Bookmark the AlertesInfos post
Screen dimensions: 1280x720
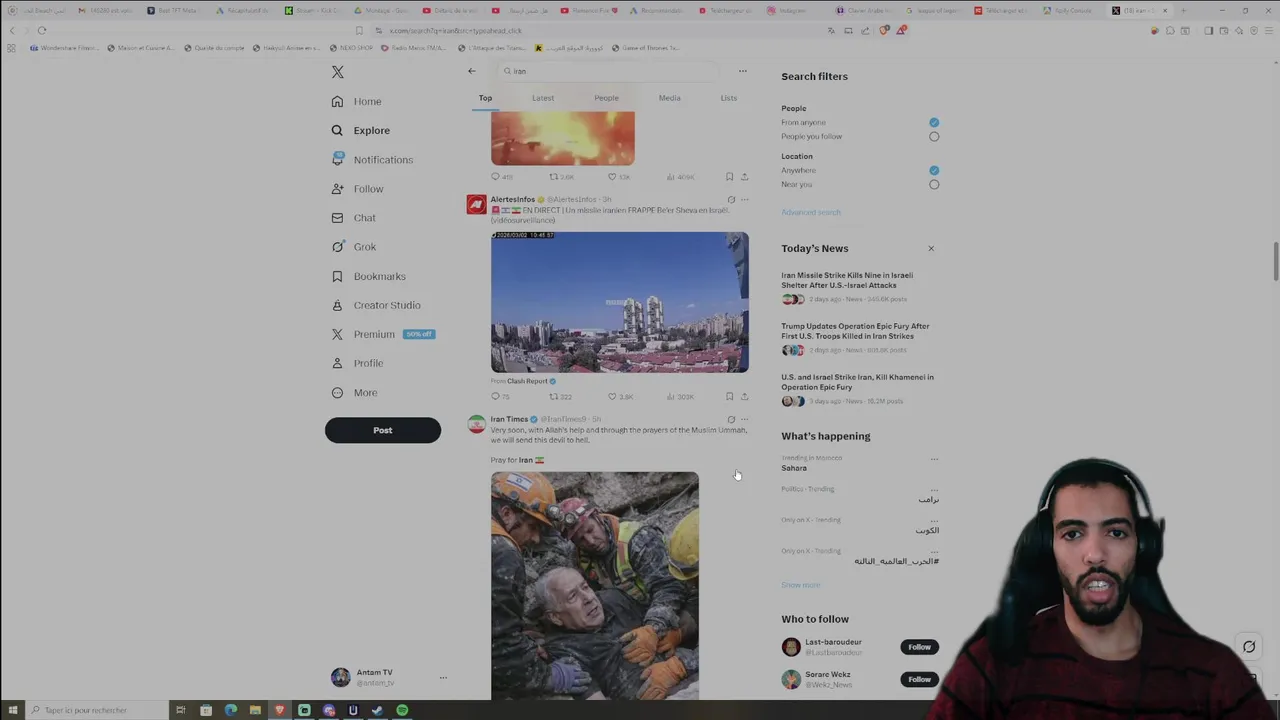(729, 397)
